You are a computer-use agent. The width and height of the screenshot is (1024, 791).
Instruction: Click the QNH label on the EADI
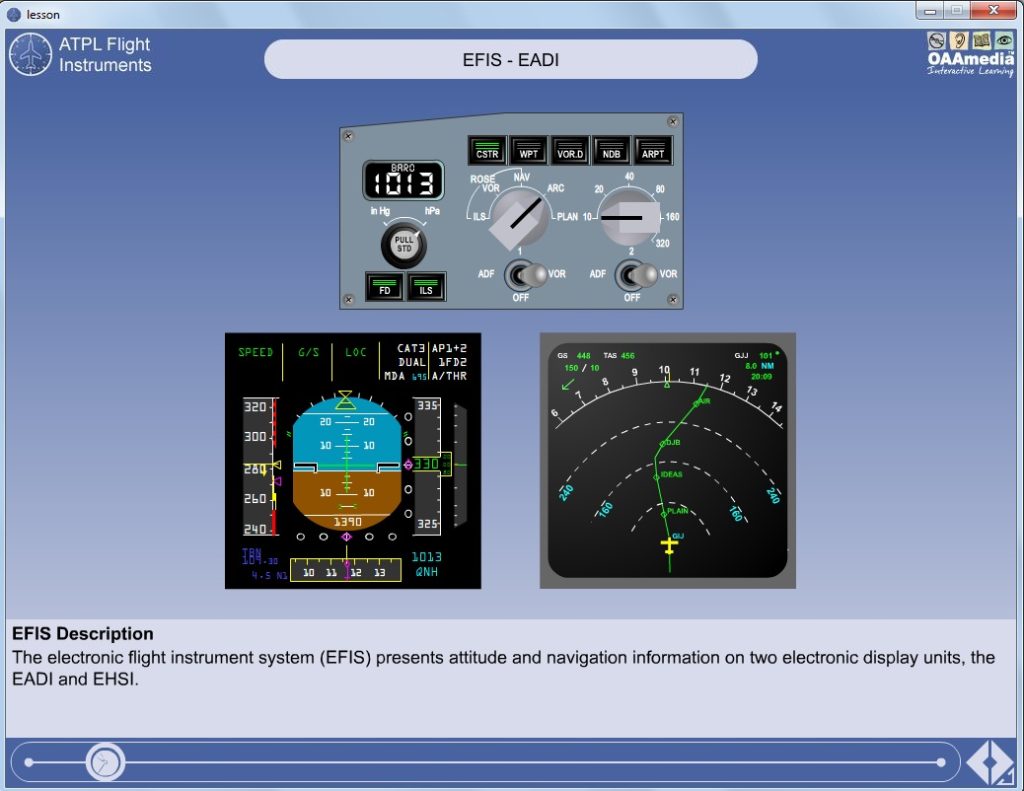point(427,572)
